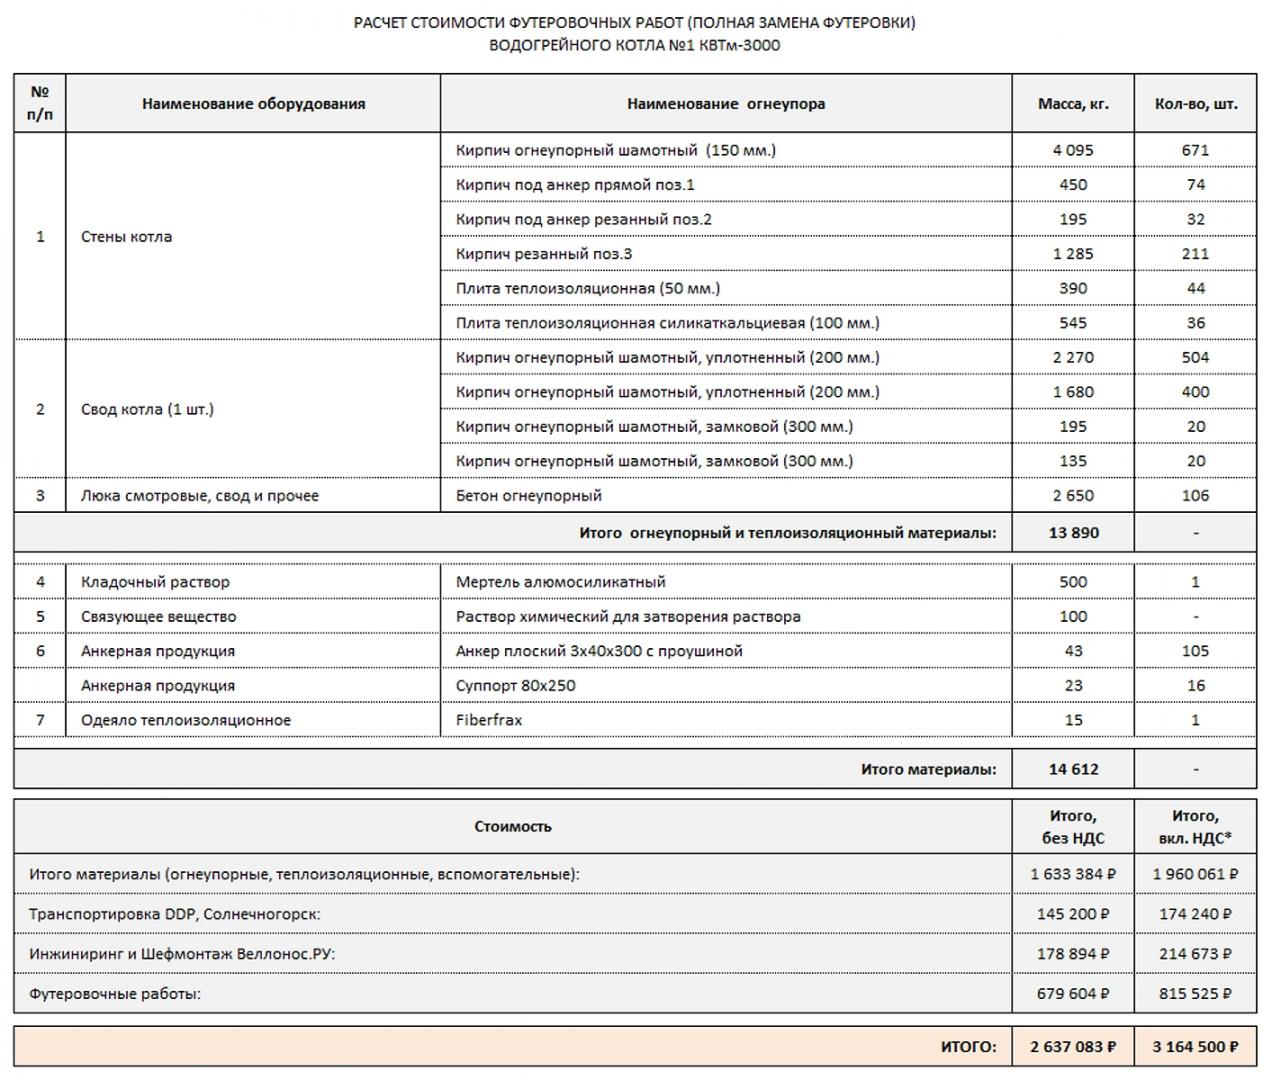Click the cost 1 633 384 ₽
This screenshot has width=1272, height=1080.
1073,874
